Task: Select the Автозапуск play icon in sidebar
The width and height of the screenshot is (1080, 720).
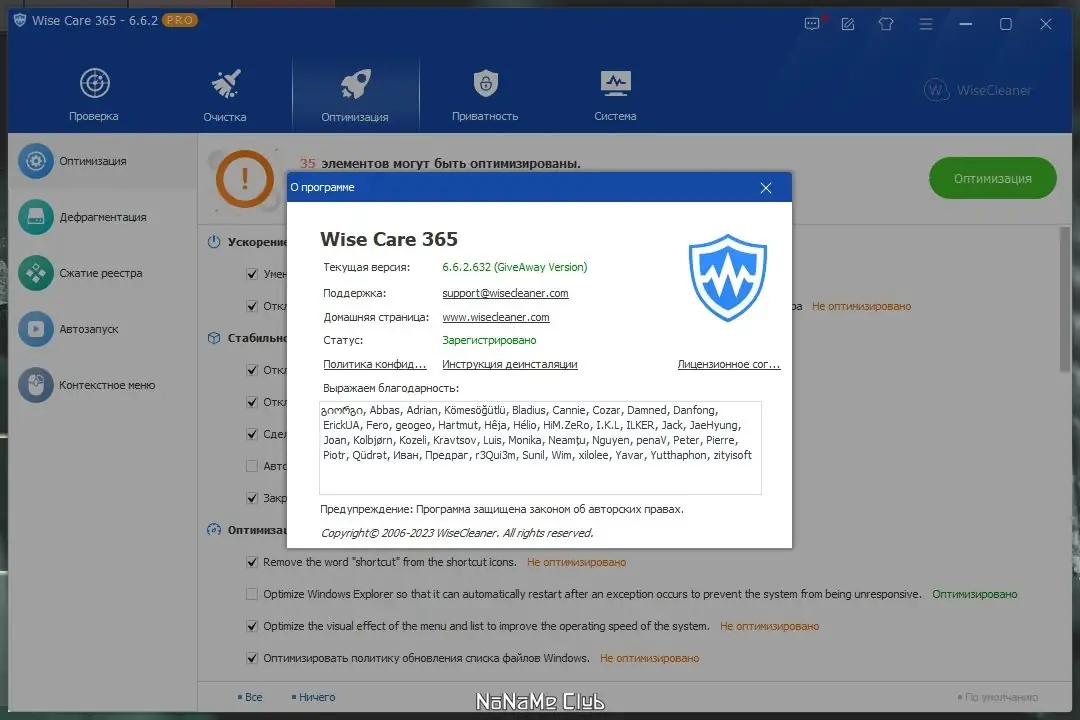Action: (x=36, y=329)
